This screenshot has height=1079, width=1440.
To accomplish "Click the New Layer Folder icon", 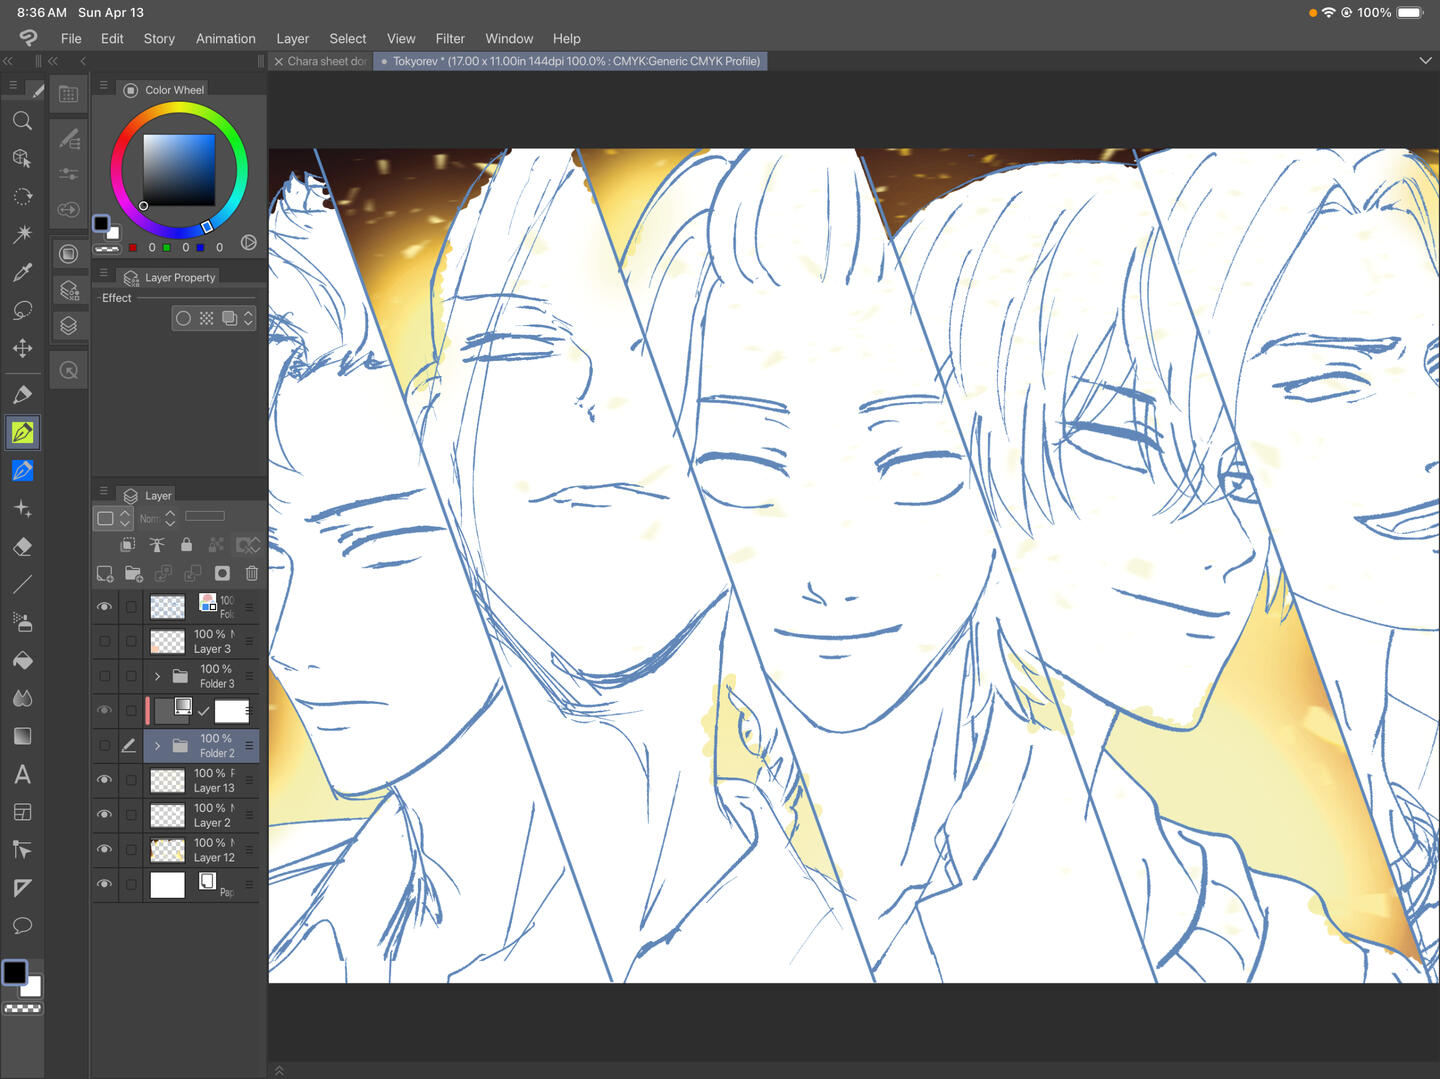I will [133, 573].
